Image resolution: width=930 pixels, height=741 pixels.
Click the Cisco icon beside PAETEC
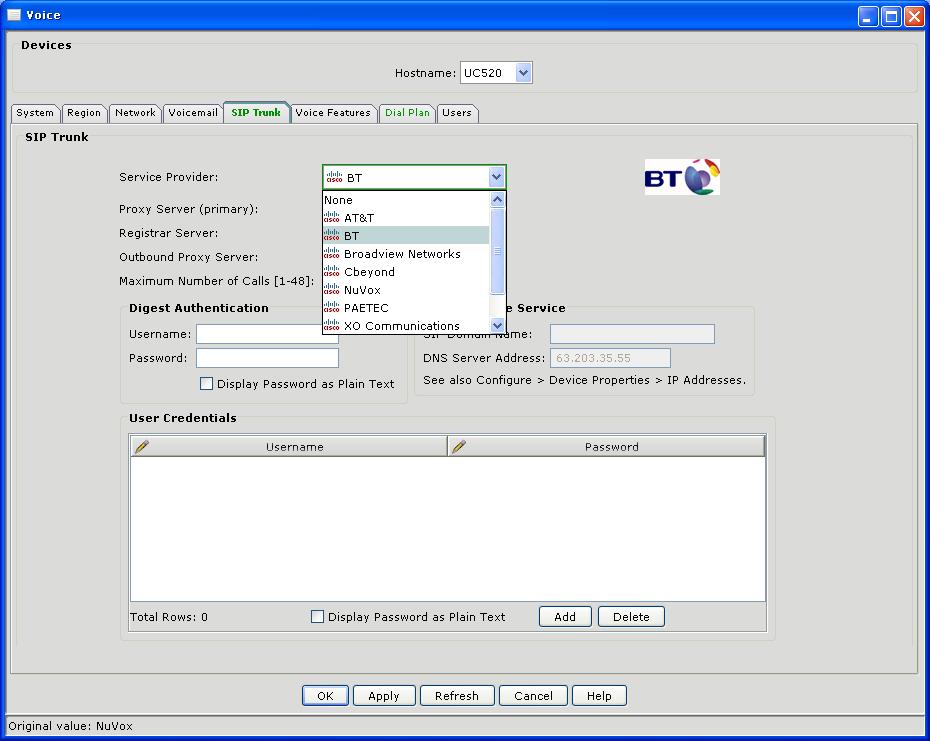332,308
